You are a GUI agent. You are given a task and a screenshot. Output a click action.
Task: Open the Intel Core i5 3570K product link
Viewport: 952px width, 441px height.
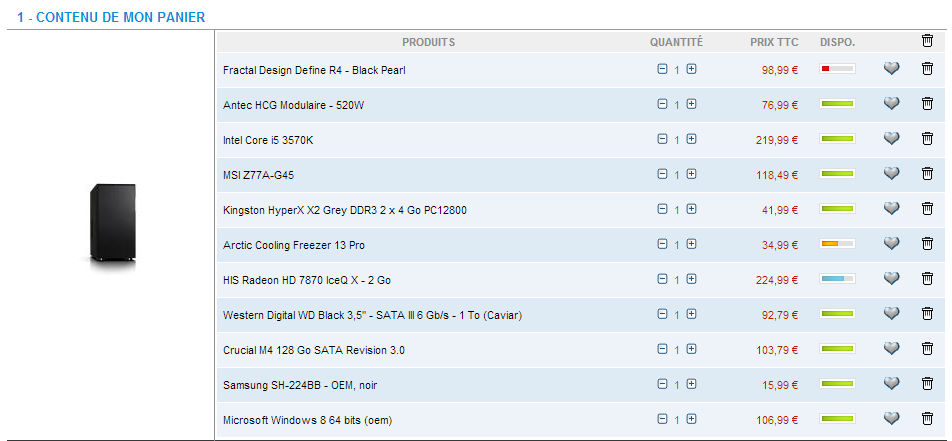pos(274,140)
